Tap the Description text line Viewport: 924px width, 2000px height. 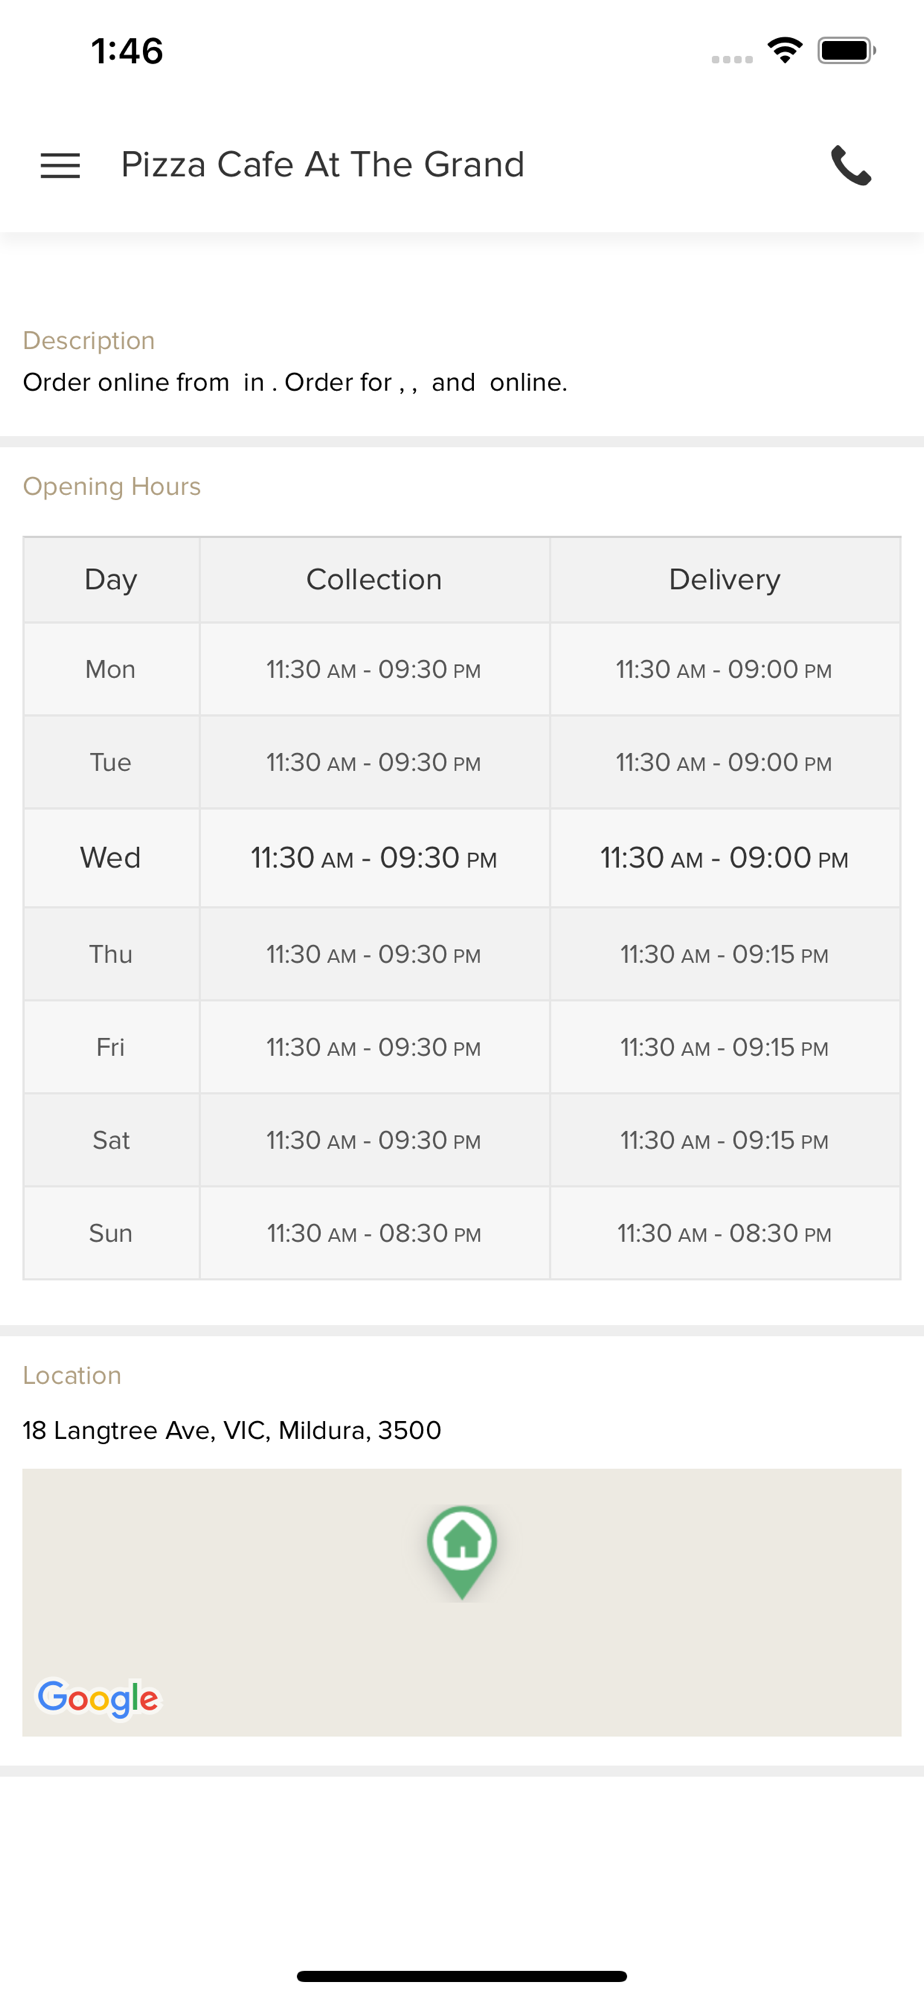pos(295,382)
